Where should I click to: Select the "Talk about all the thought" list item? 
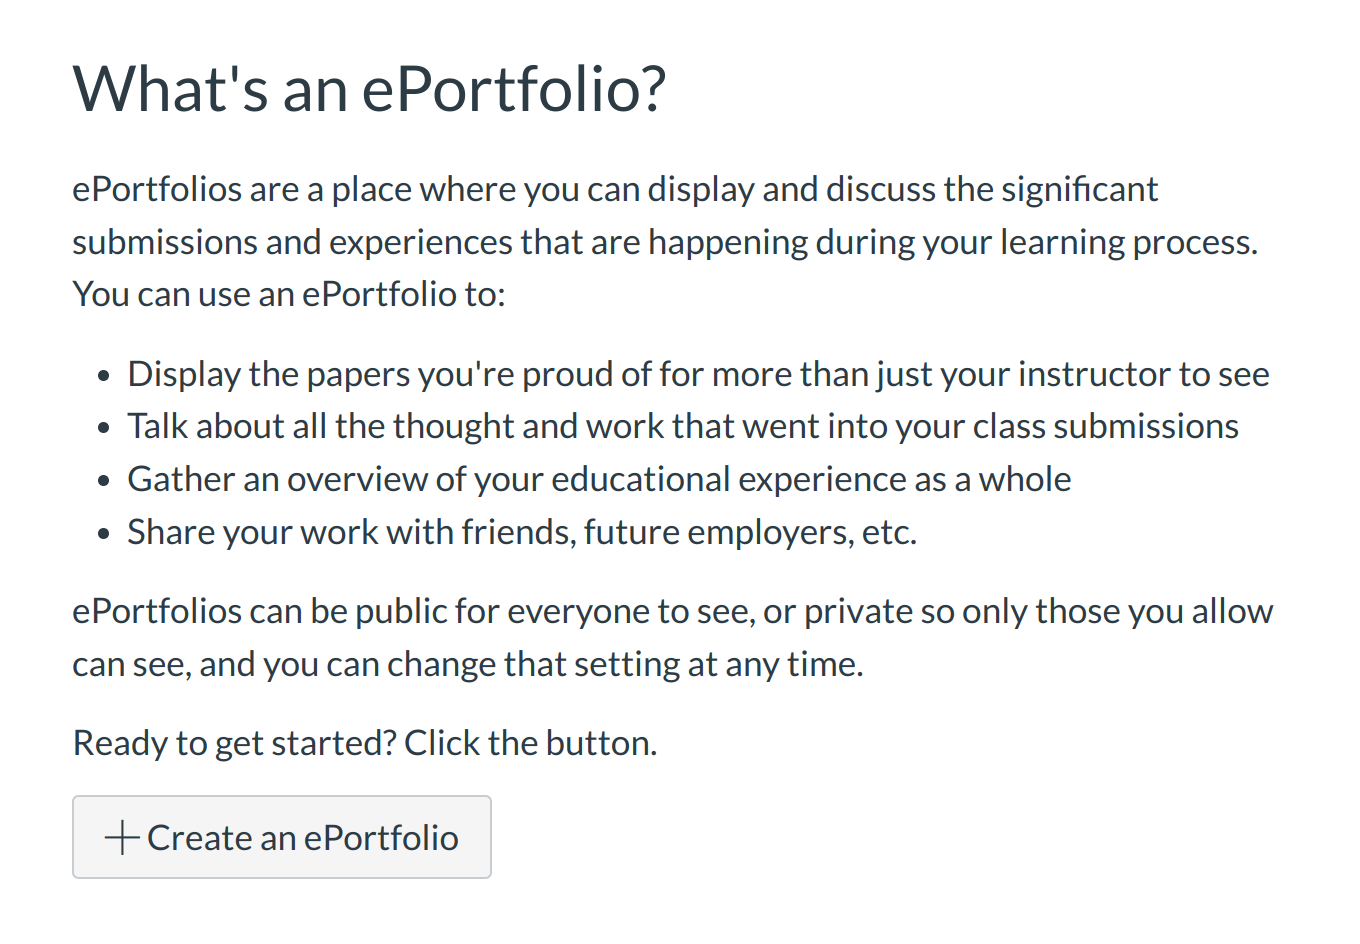click(682, 426)
